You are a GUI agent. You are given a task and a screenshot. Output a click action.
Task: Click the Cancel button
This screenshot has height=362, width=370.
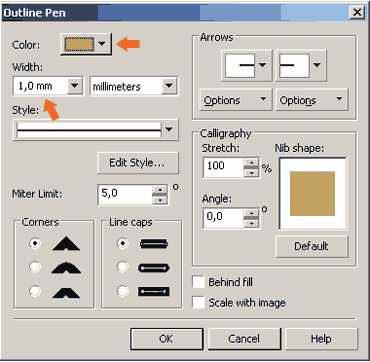244,339
